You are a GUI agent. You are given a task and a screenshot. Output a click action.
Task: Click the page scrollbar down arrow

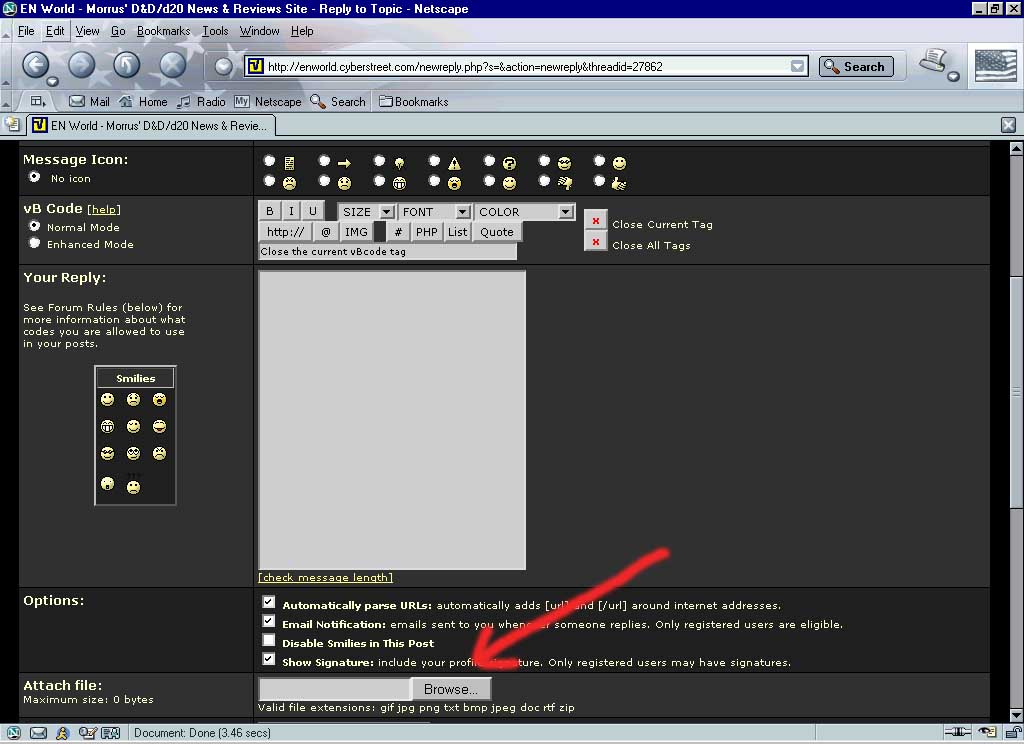[1016, 715]
